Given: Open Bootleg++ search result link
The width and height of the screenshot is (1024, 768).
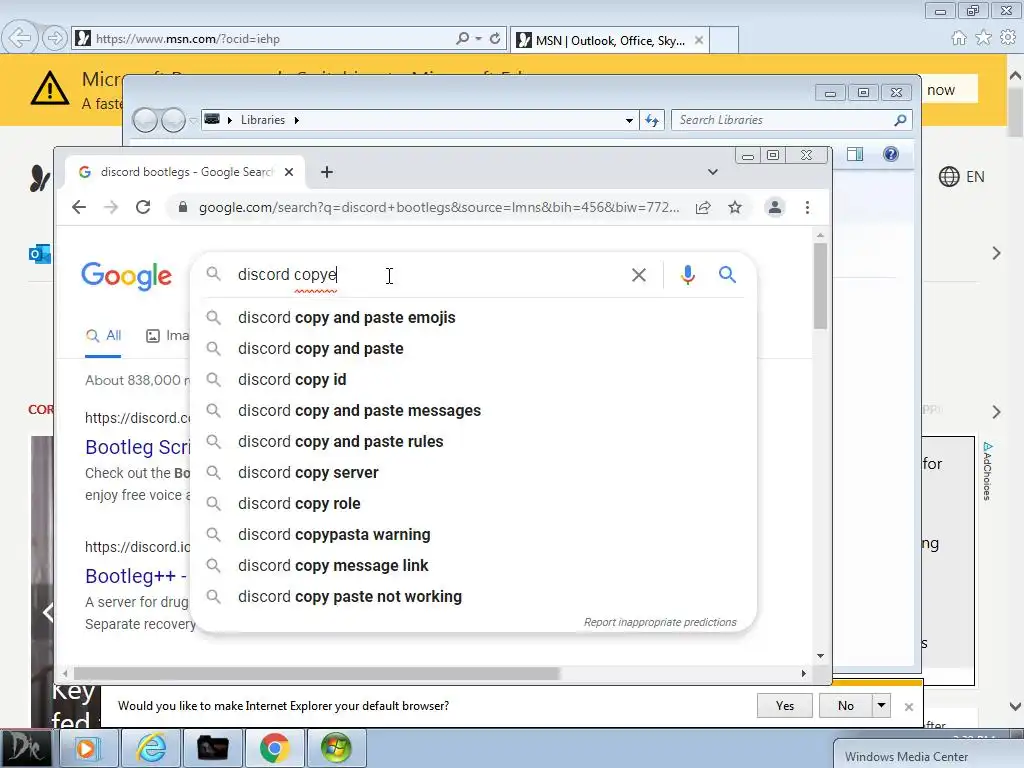Looking at the screenshot, I should [136, 576].
